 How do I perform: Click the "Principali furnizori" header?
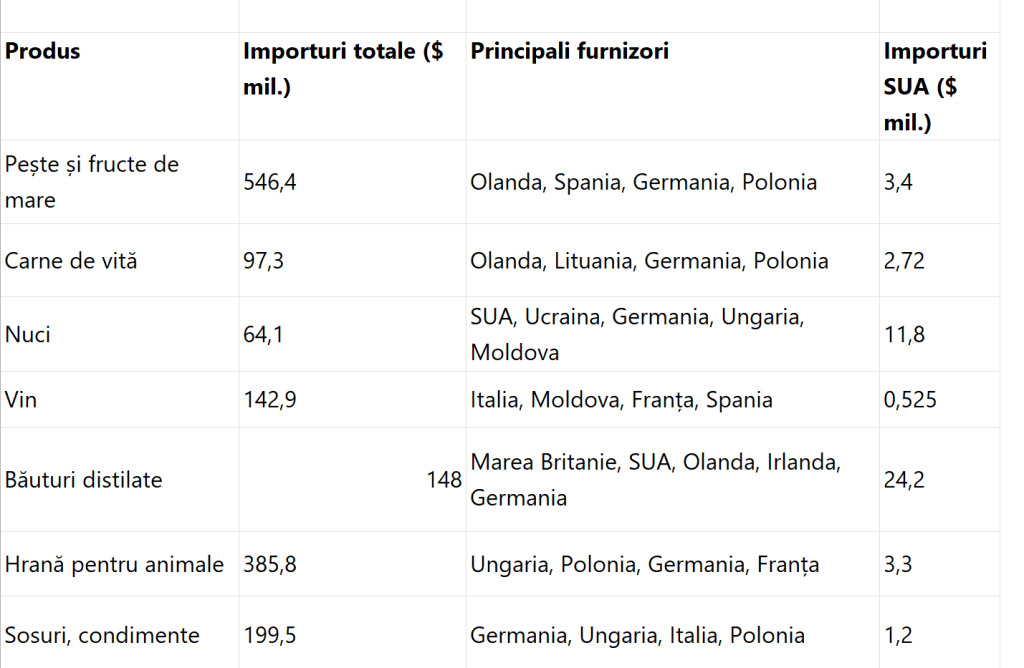click(569, 51)
